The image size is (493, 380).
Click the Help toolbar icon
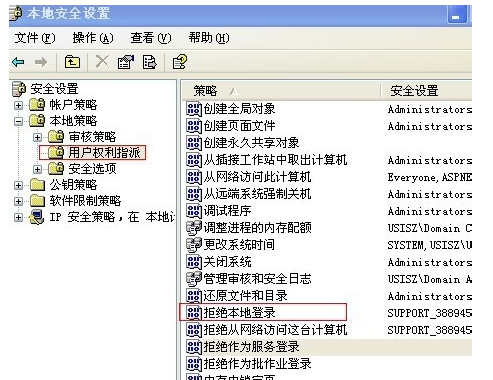click(x=180, y=62)
